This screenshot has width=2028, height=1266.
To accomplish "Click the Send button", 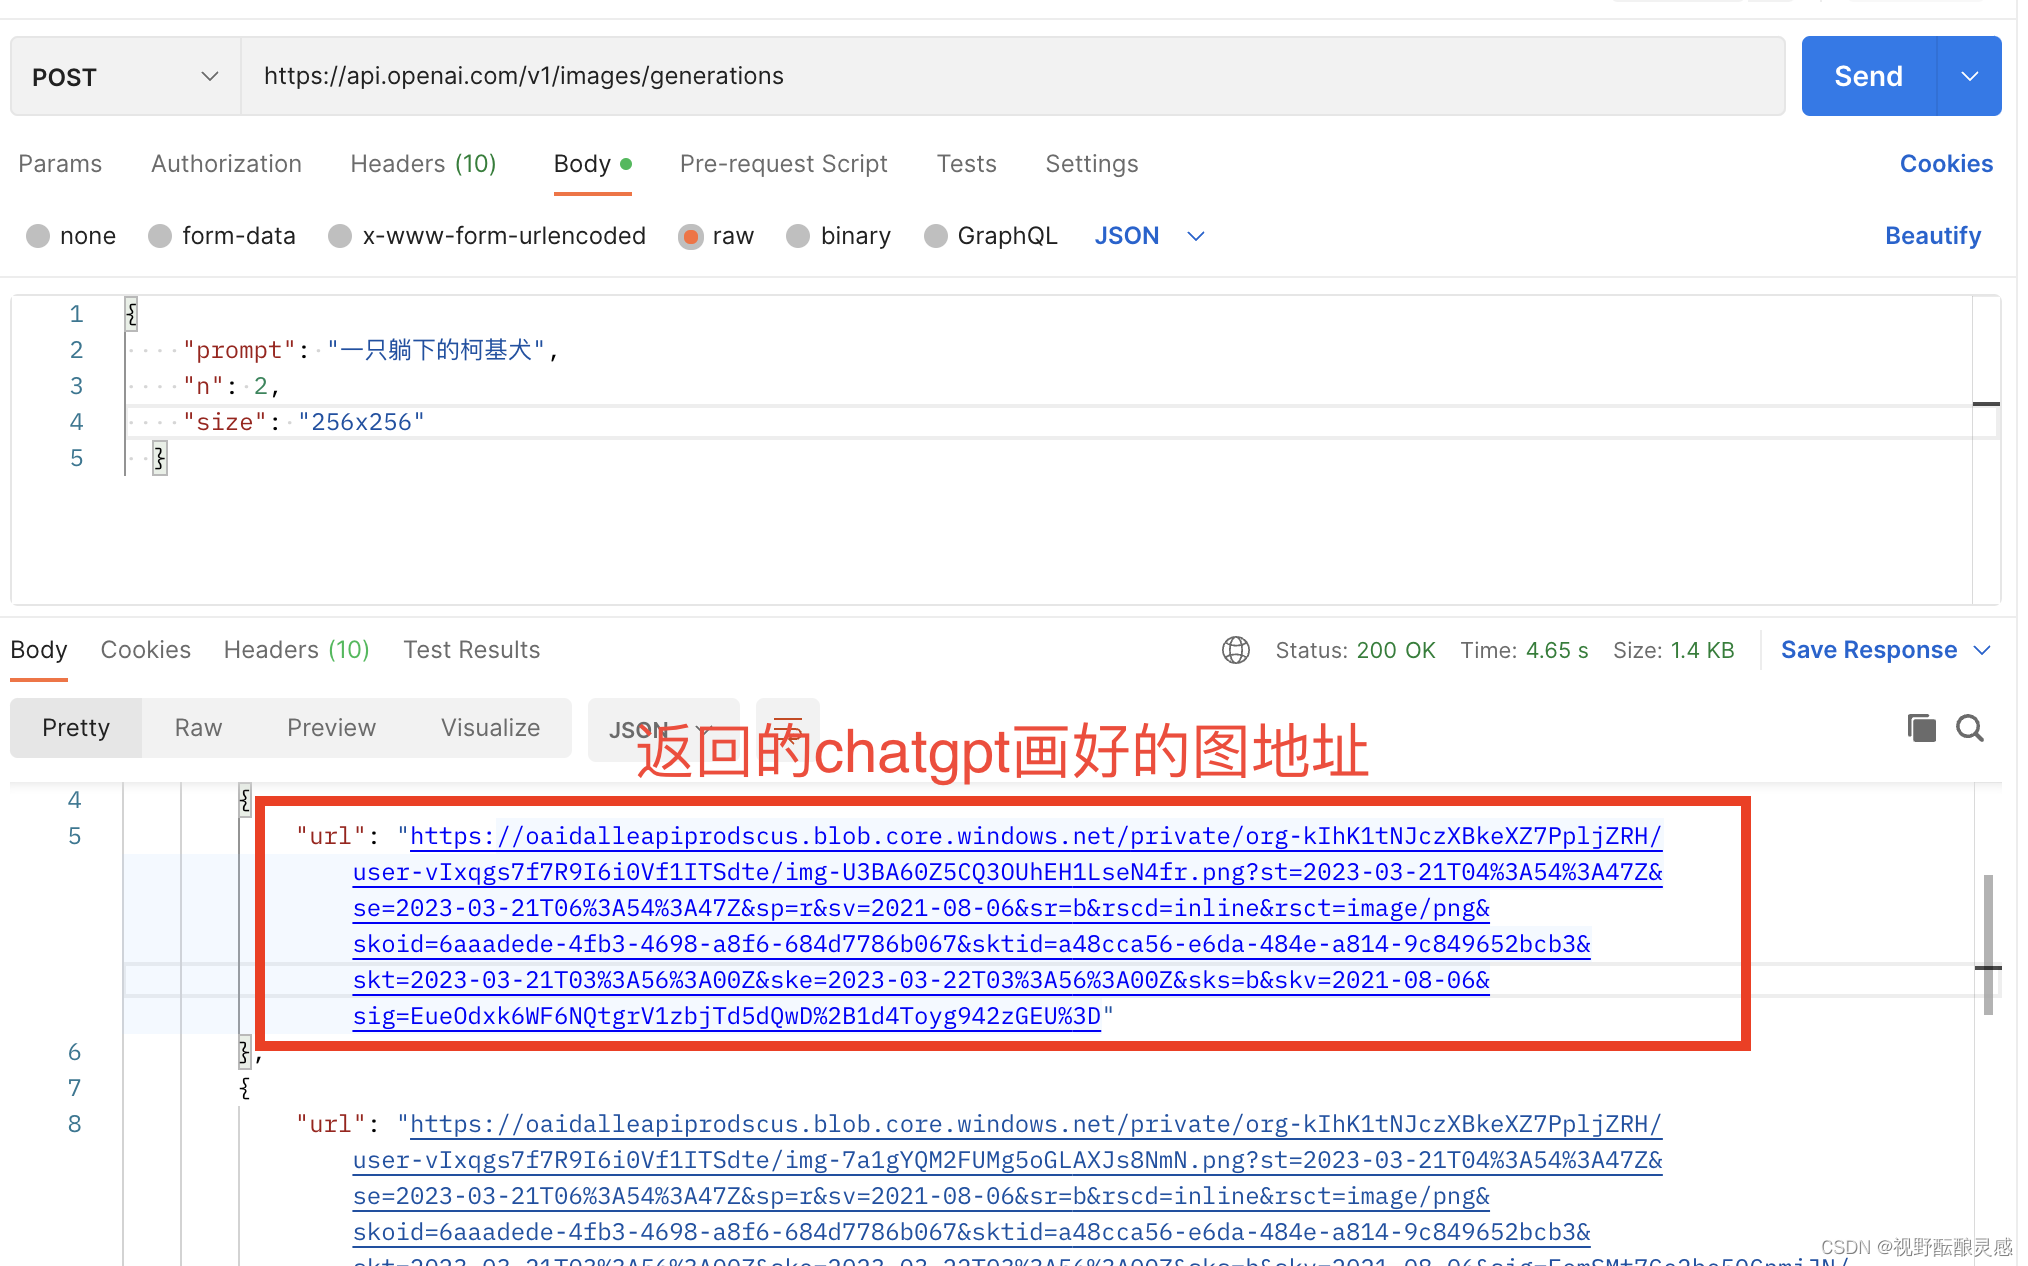I will 1868,77.
